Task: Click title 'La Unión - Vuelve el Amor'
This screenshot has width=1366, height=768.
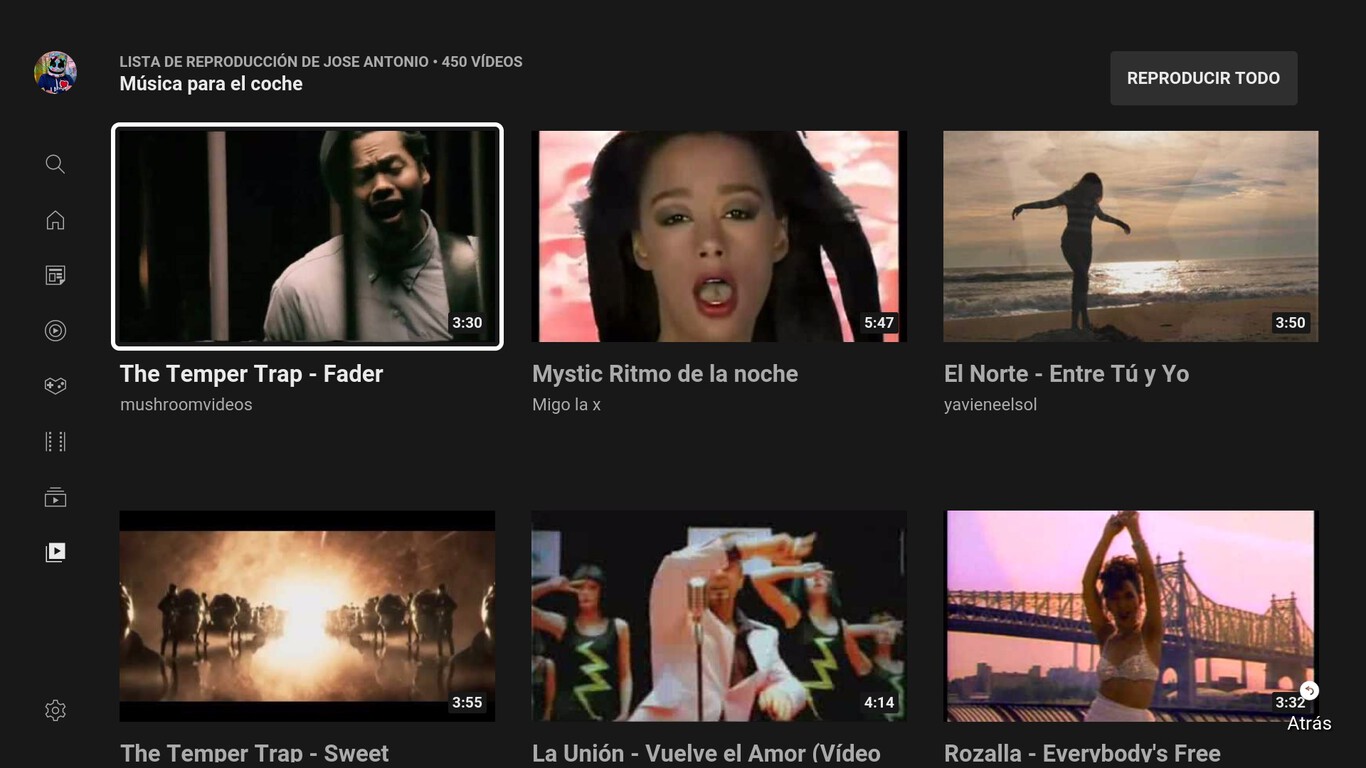Action: point(706,754)
